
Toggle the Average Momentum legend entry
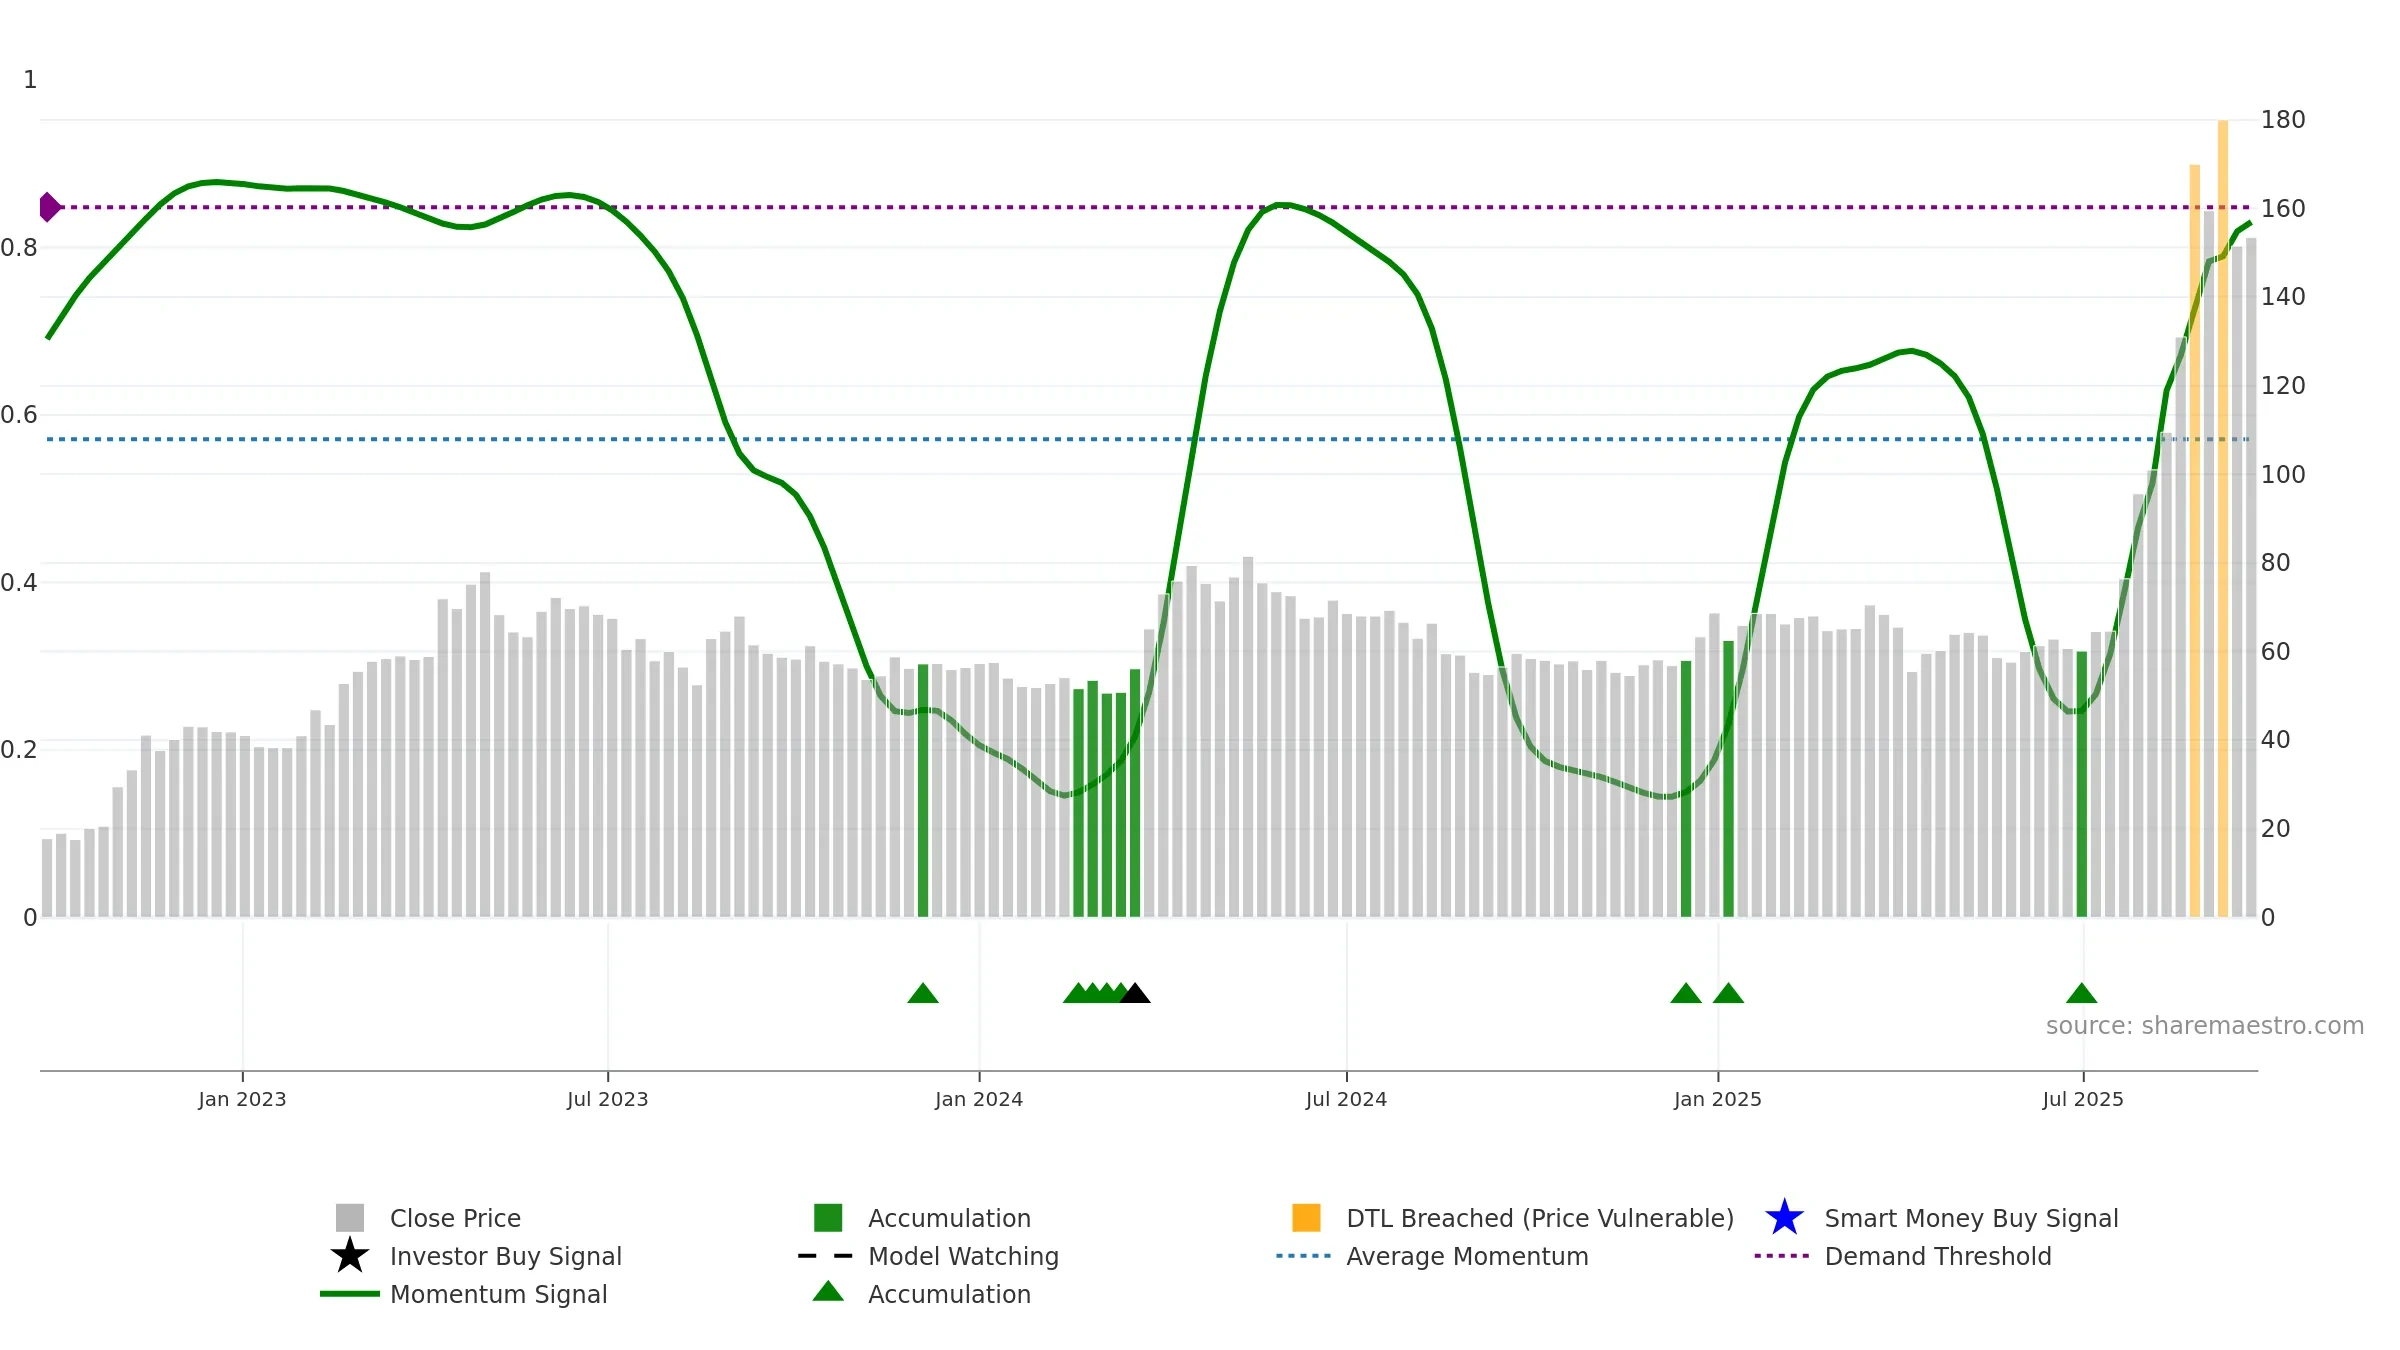coord(1467,1256)
